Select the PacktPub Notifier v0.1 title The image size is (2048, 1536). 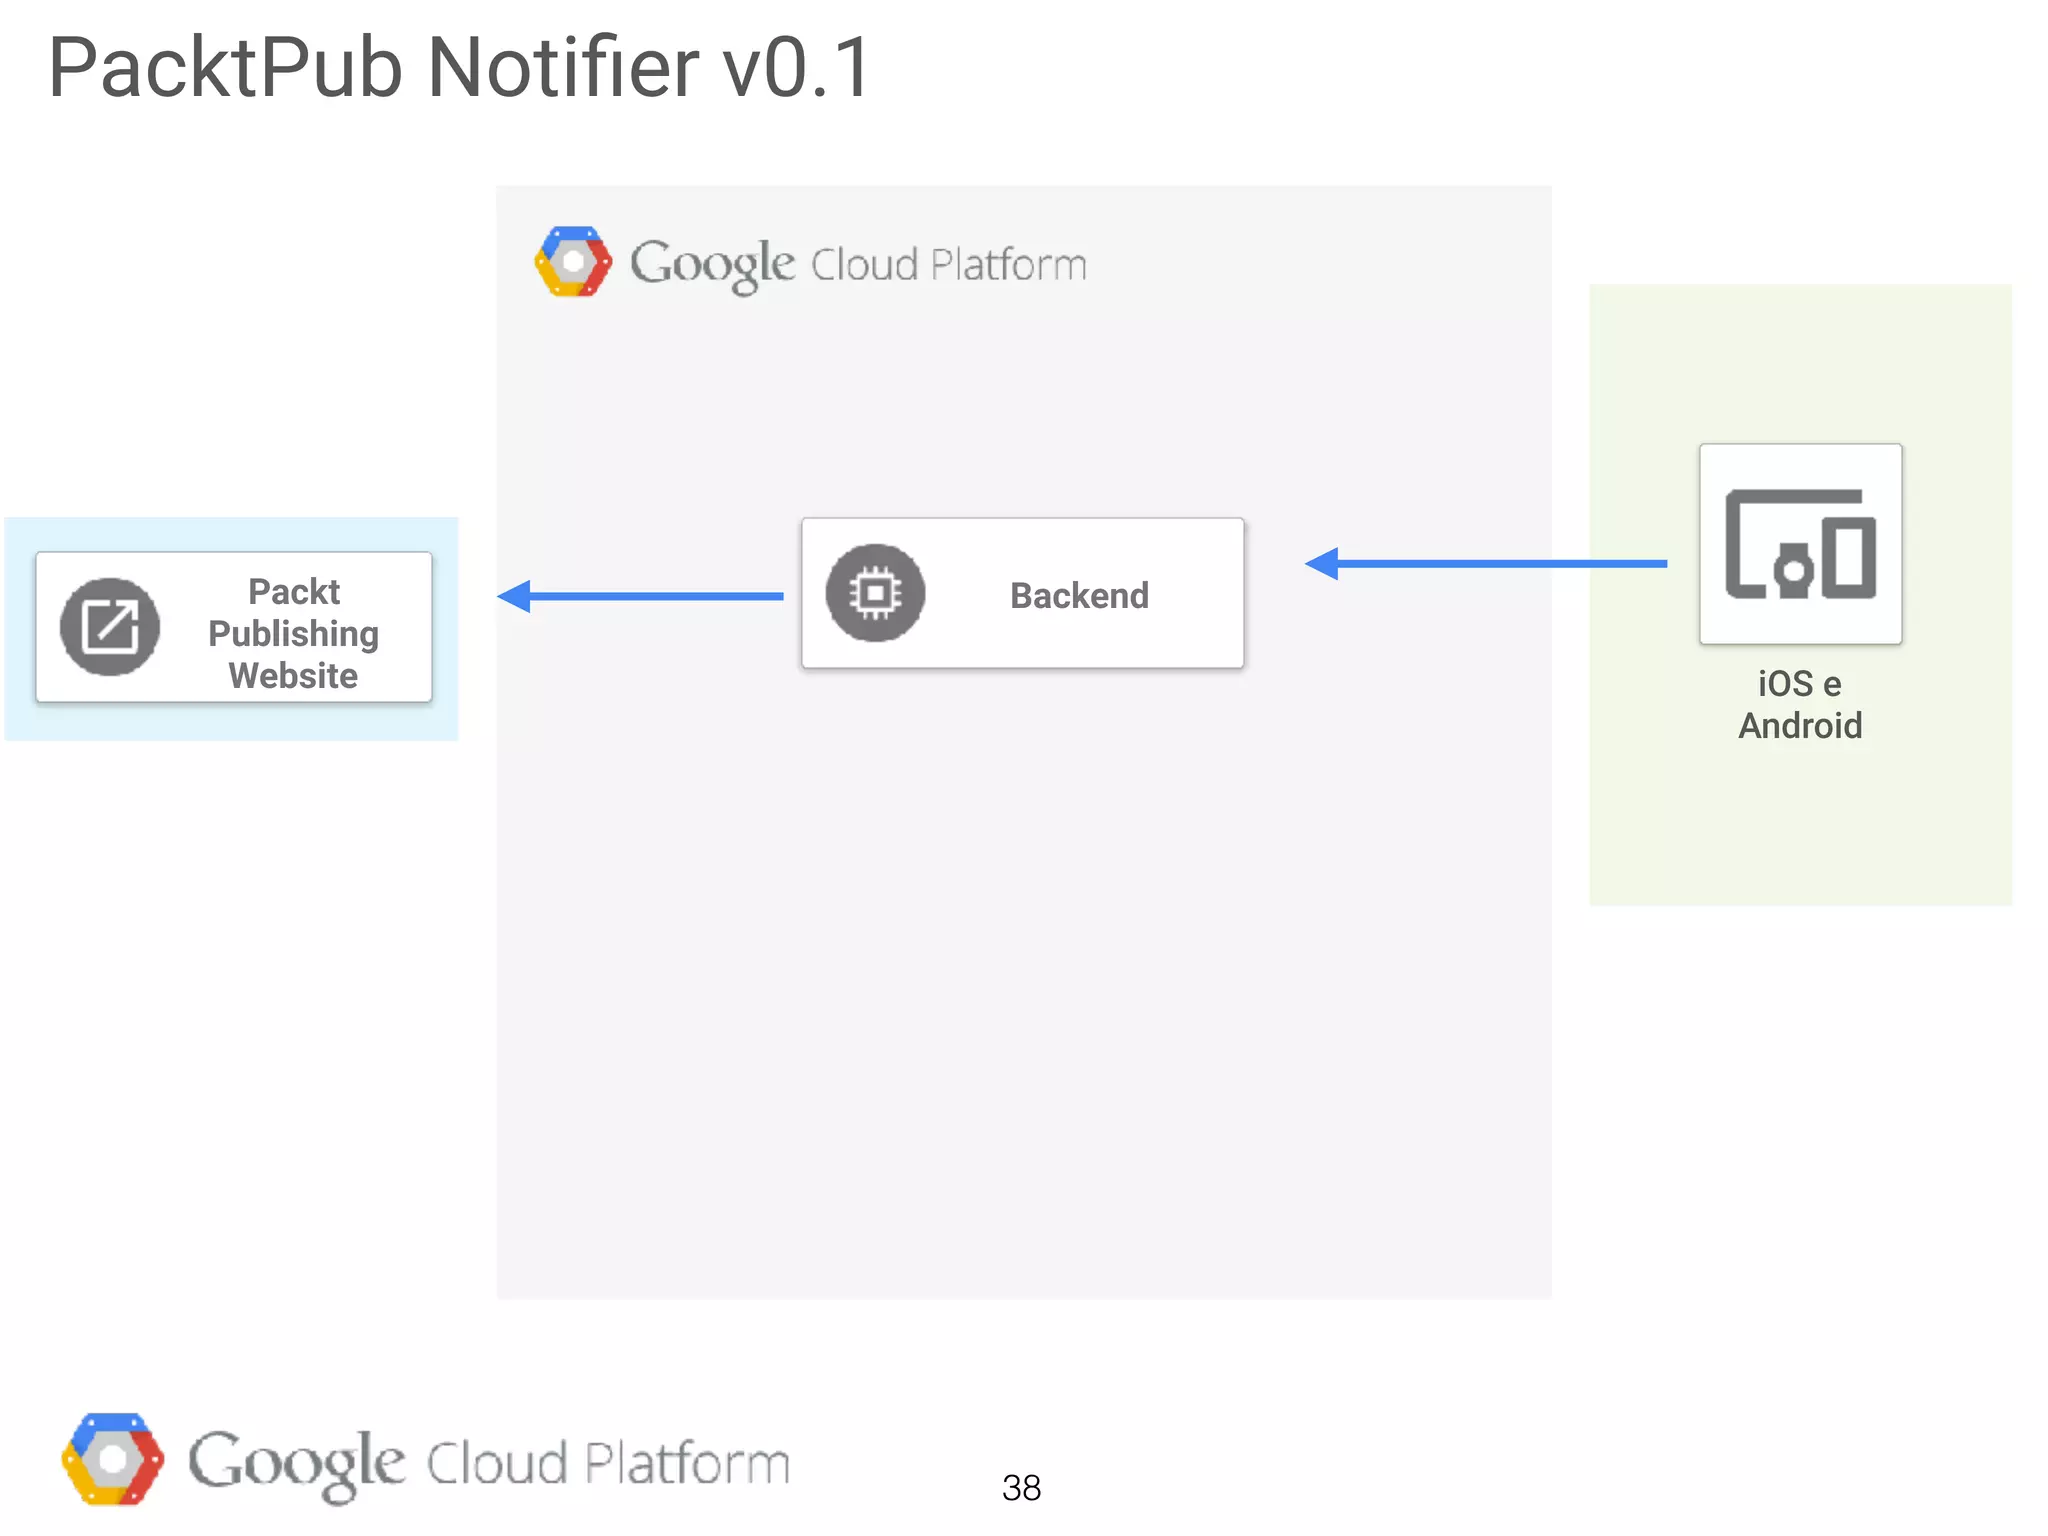(x=460, y=67)
